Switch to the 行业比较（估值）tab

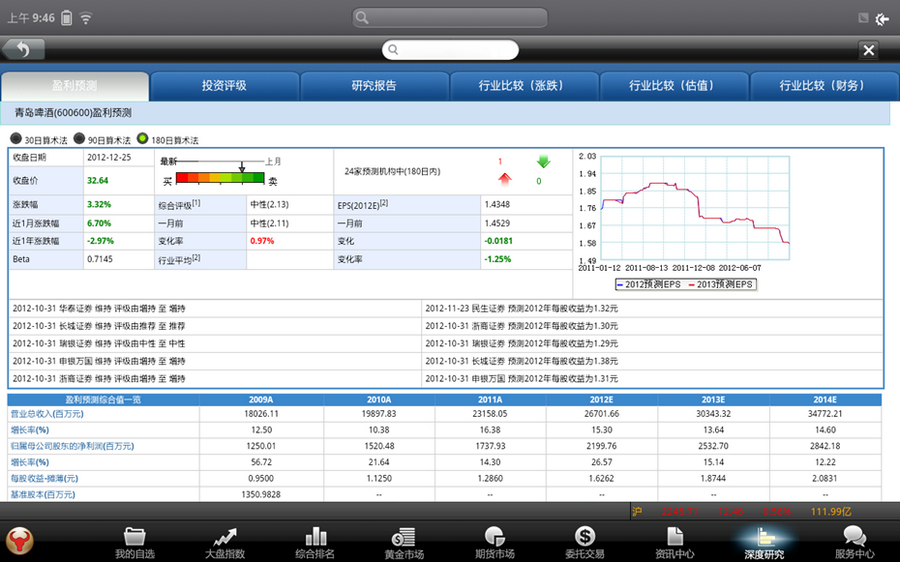coord(674,86)
